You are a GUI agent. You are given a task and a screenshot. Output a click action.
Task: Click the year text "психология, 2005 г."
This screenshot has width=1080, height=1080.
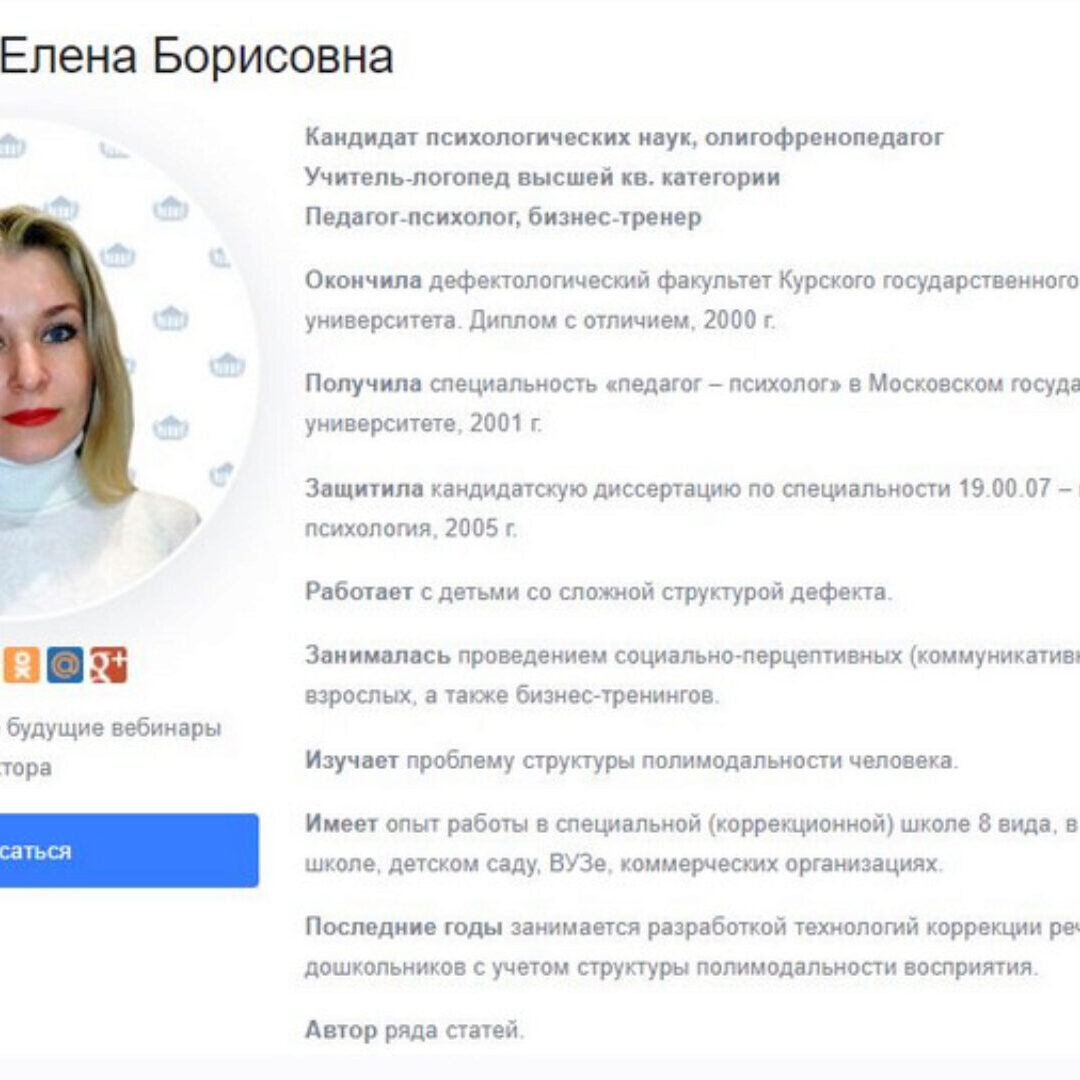pos(411,528)
